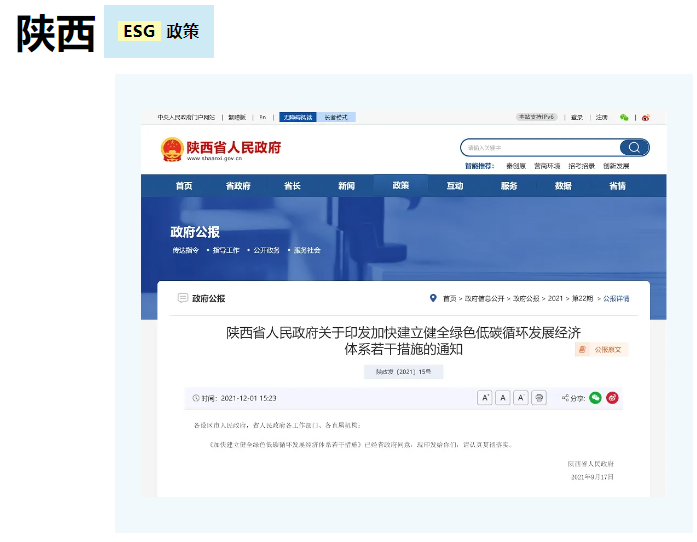Image resolution: width=697 pixels, height=542 pixels.
Task: Click 第22期 in the breadcrumb
Action: coord(582,298)
